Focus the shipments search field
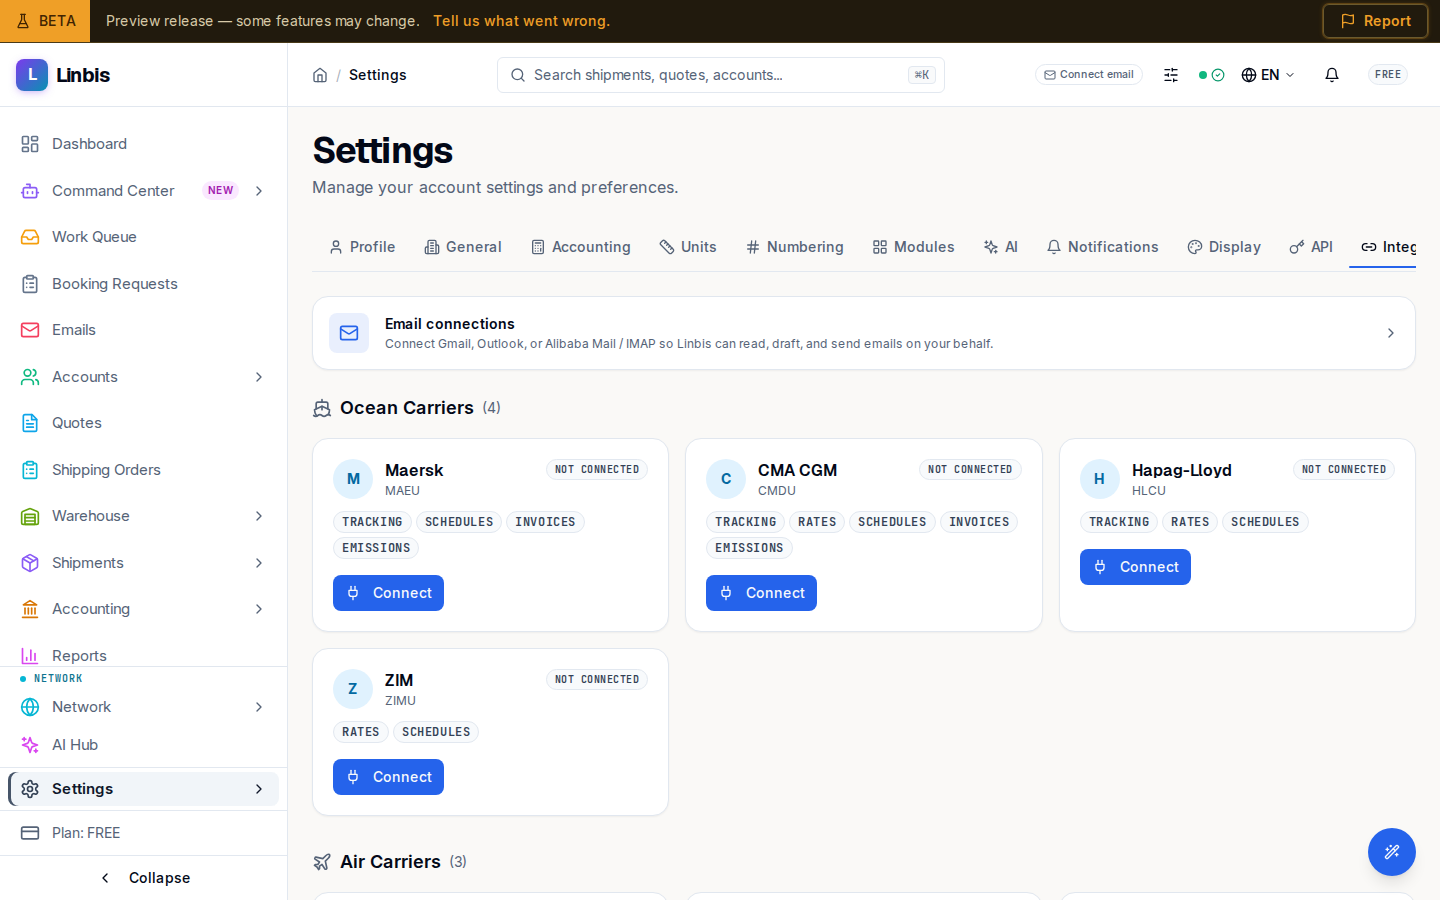The width and height of the screenshot is (1440, 900). click(720, 75)
